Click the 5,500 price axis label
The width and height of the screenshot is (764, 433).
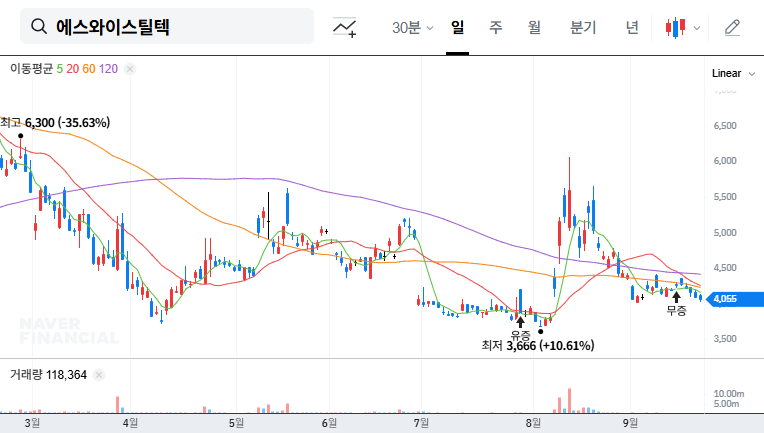click(x=725, y=197)
